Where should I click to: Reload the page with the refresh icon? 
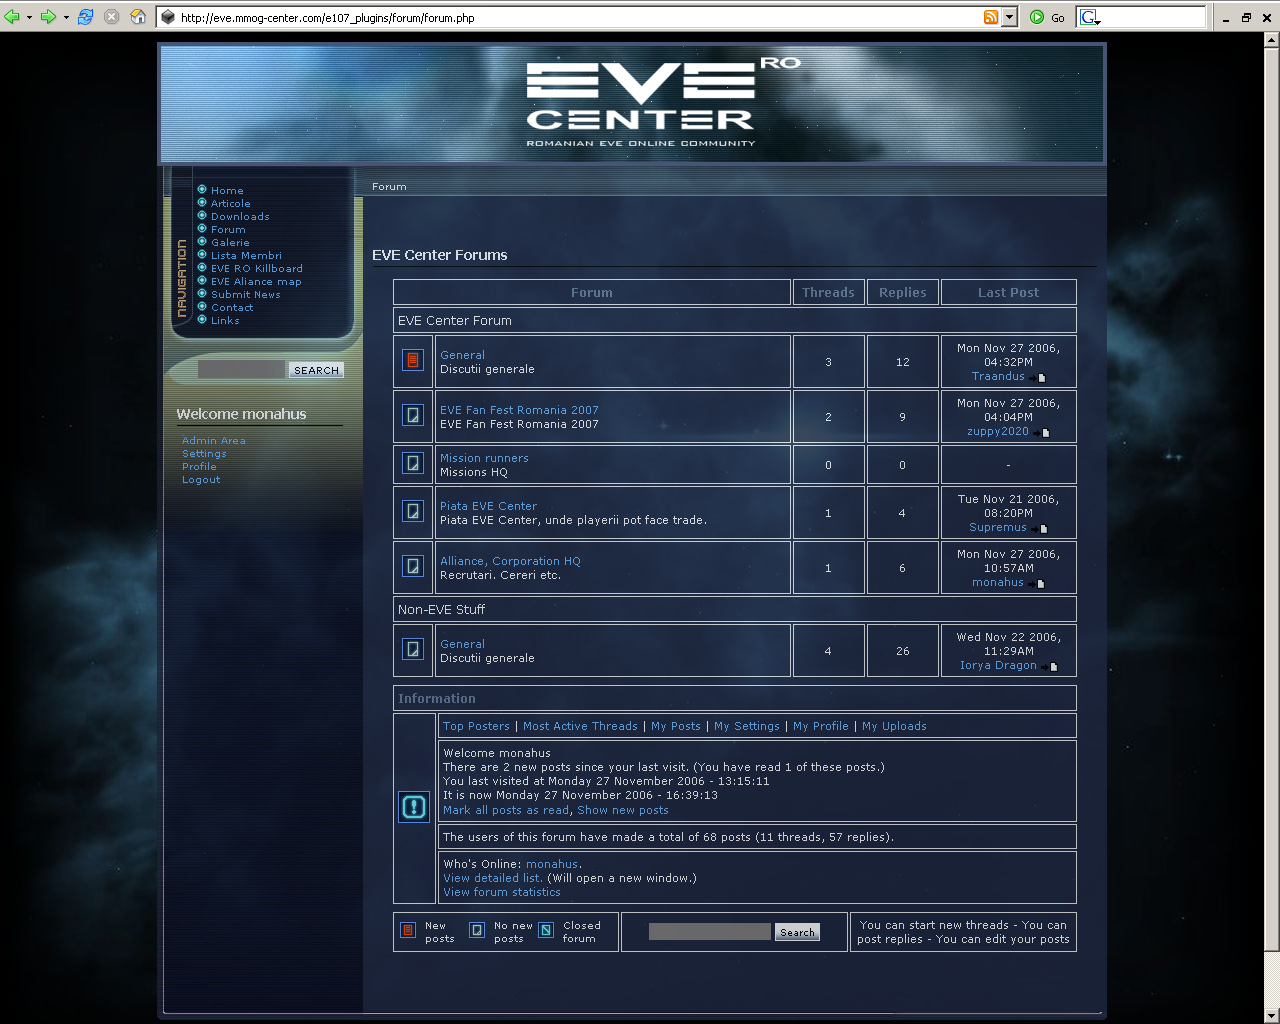pyautogui.click(x=86, y=17)
